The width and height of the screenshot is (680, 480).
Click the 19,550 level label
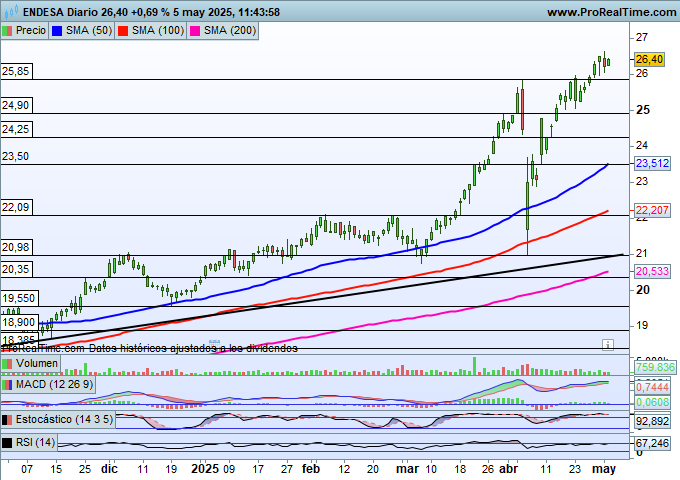pos(19,298)
